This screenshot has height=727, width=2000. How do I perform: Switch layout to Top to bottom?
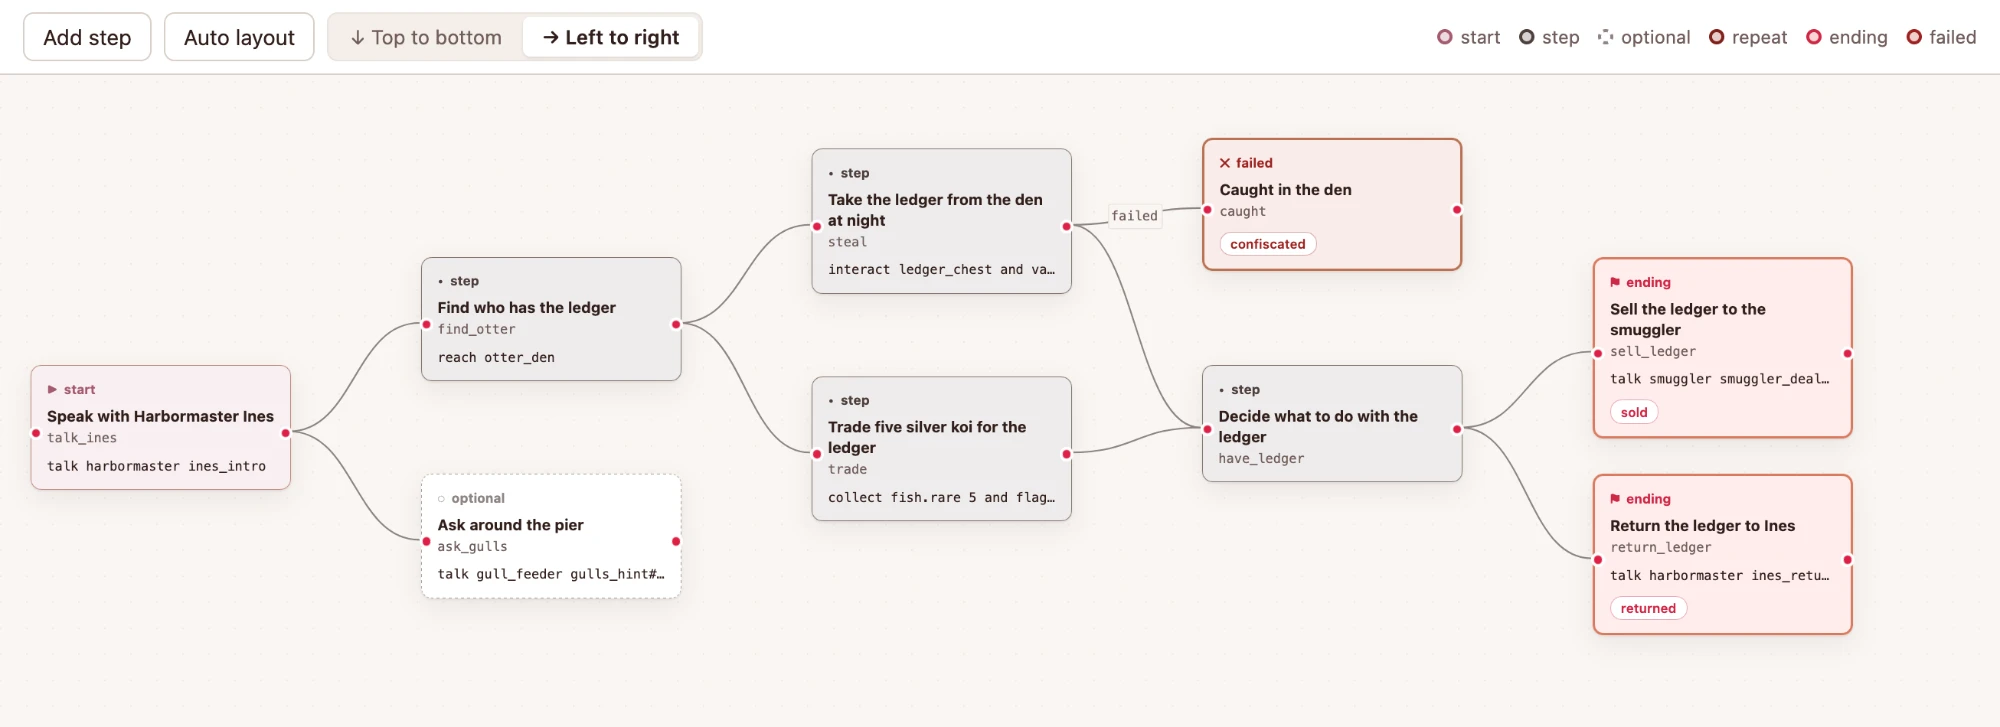(426, 37)
